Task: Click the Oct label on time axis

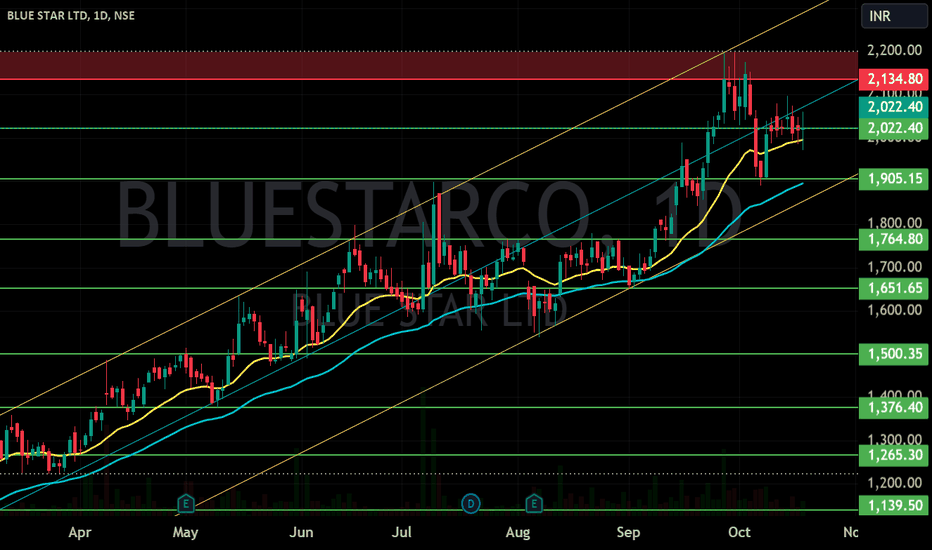Action: coord(739,532)
